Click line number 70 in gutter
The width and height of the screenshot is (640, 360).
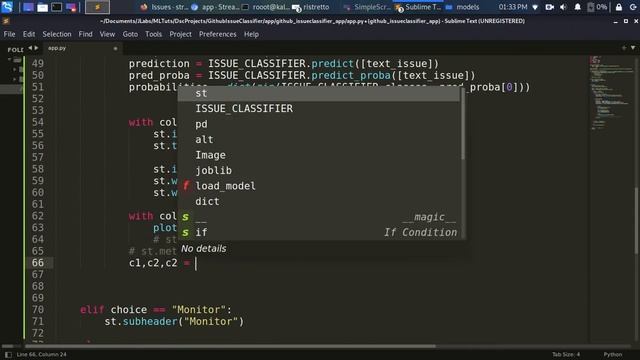pyautogui.click(x=38, y=310)
